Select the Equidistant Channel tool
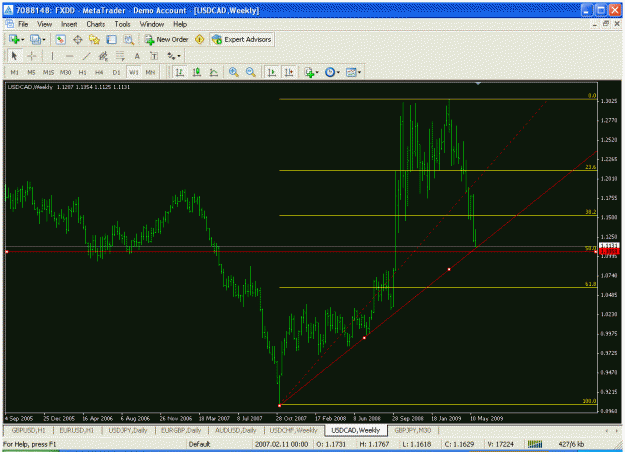625x452 pixels. 103,56
